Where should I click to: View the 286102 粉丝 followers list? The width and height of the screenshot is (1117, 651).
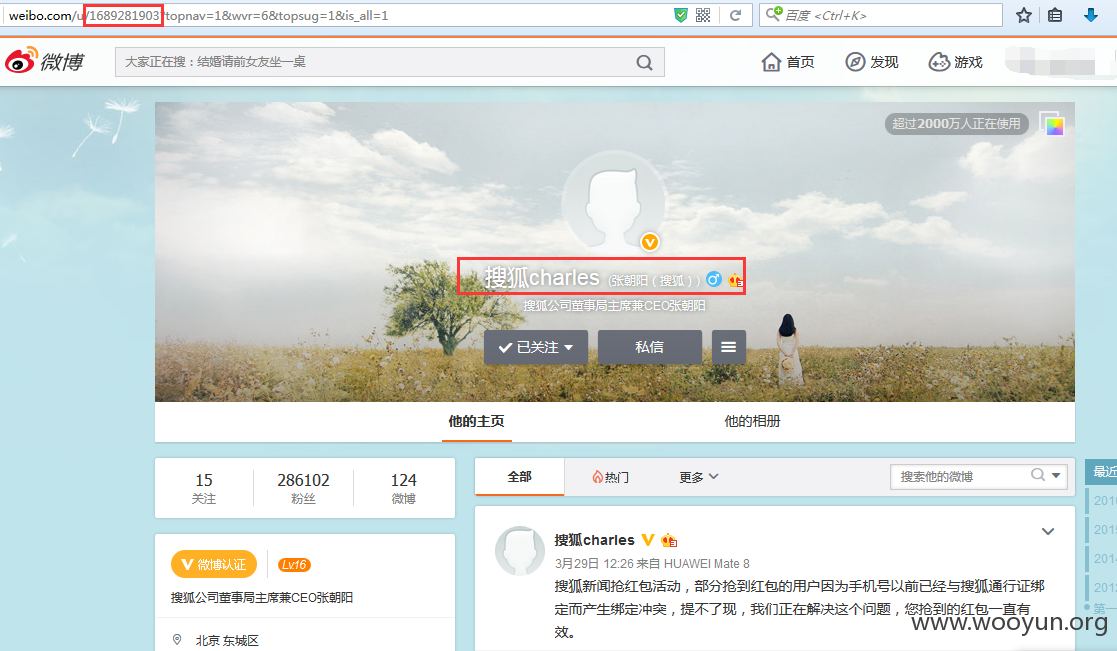point(303,488)
